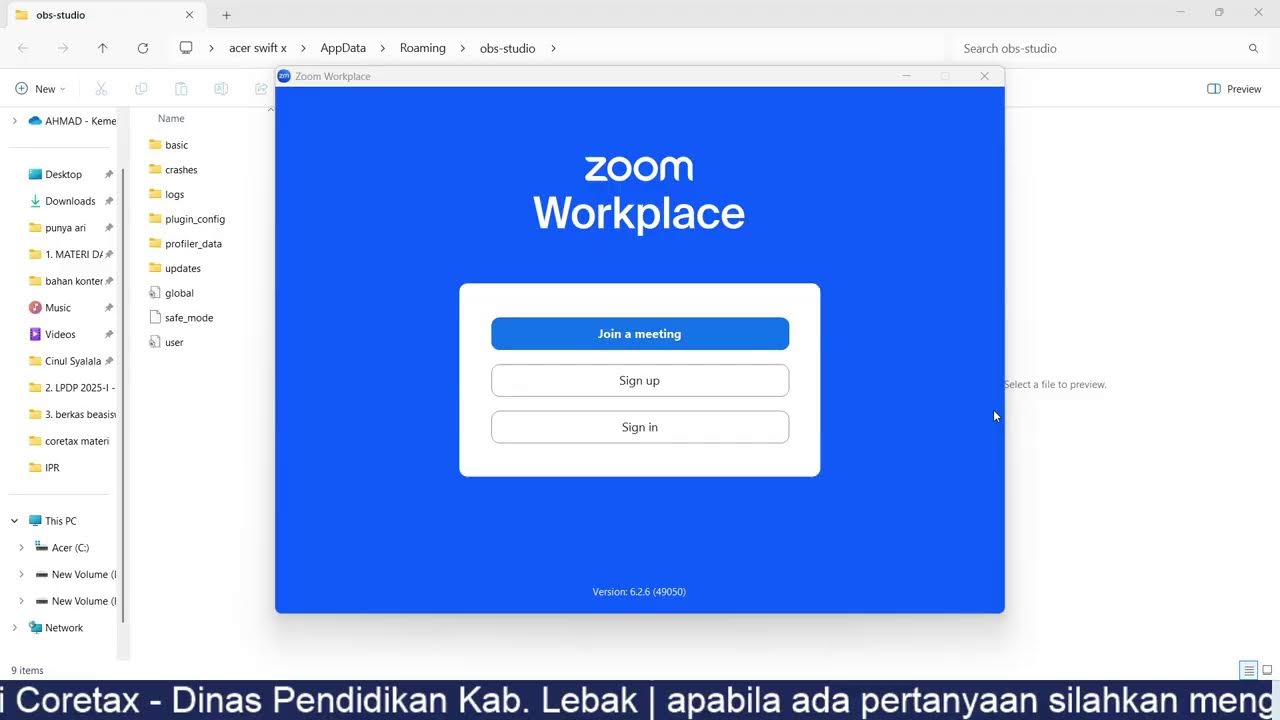Toggle the Preview pane button
The width and height of the screenshot is (1280, 720).
pyautogui.click(x=1234, y=89)
